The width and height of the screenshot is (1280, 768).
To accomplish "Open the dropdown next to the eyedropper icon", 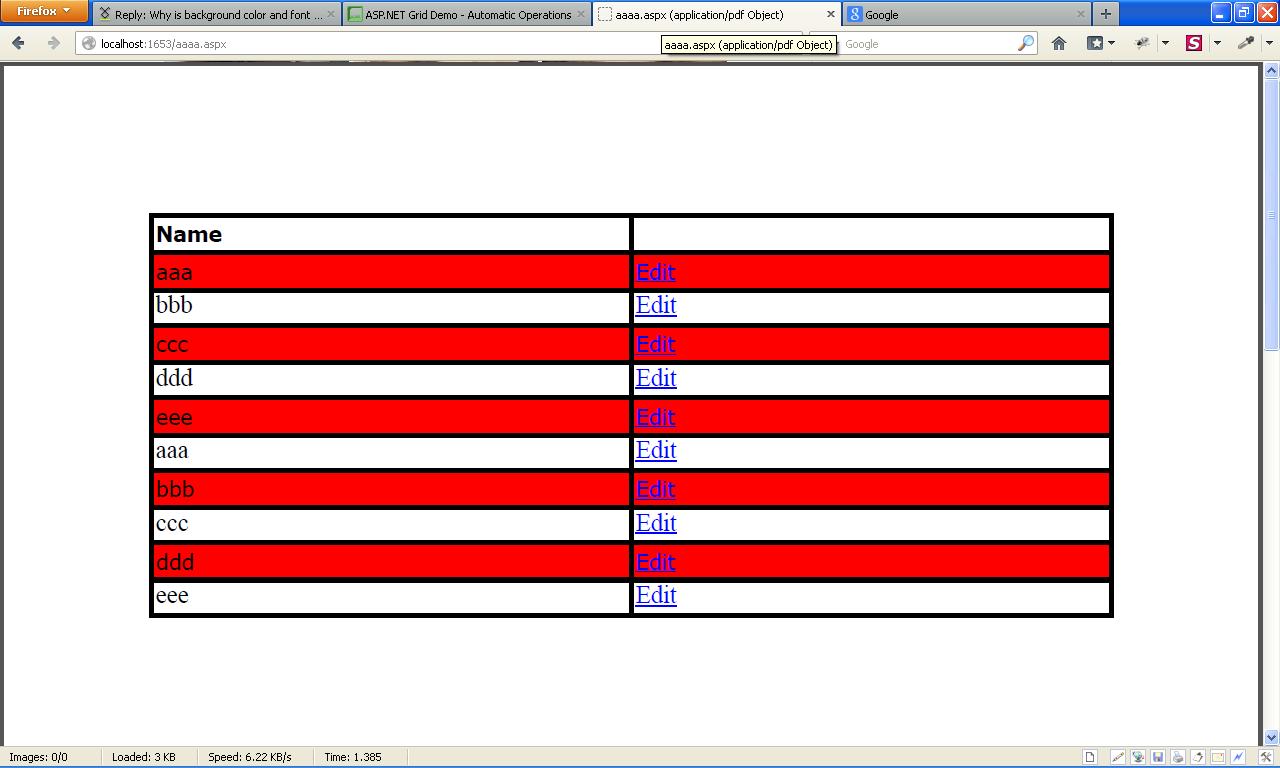I will 1268,44.
